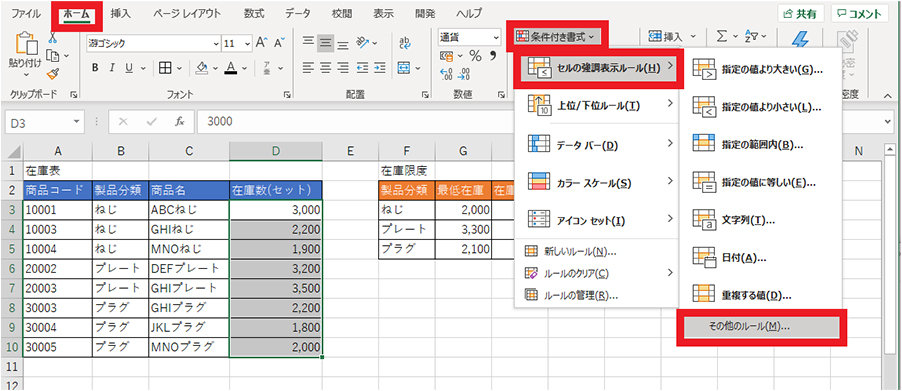This screenshot has width=902, height=391.
Task: Open the データ バー submenu
Action: click(597, 144)
